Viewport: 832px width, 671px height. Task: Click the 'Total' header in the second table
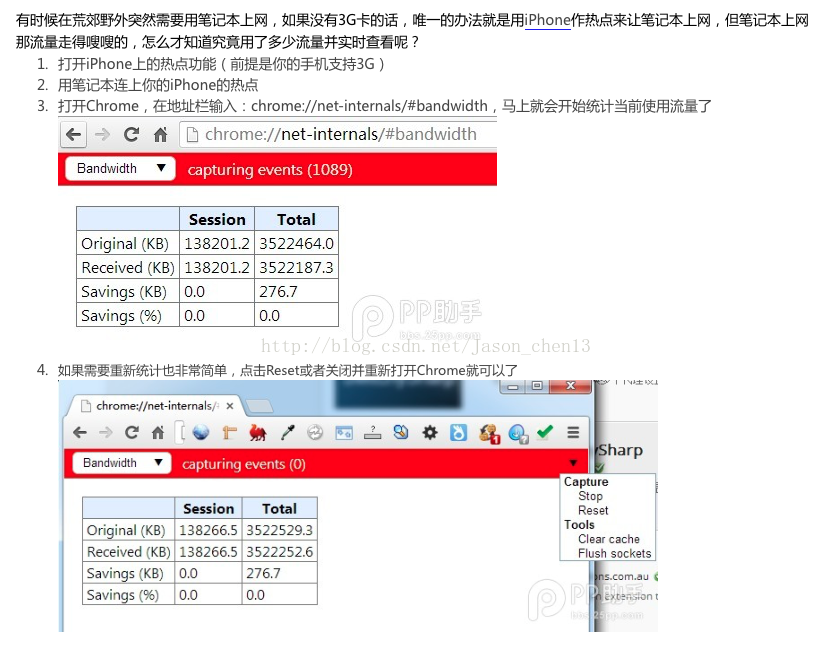[x=279, y=508]
